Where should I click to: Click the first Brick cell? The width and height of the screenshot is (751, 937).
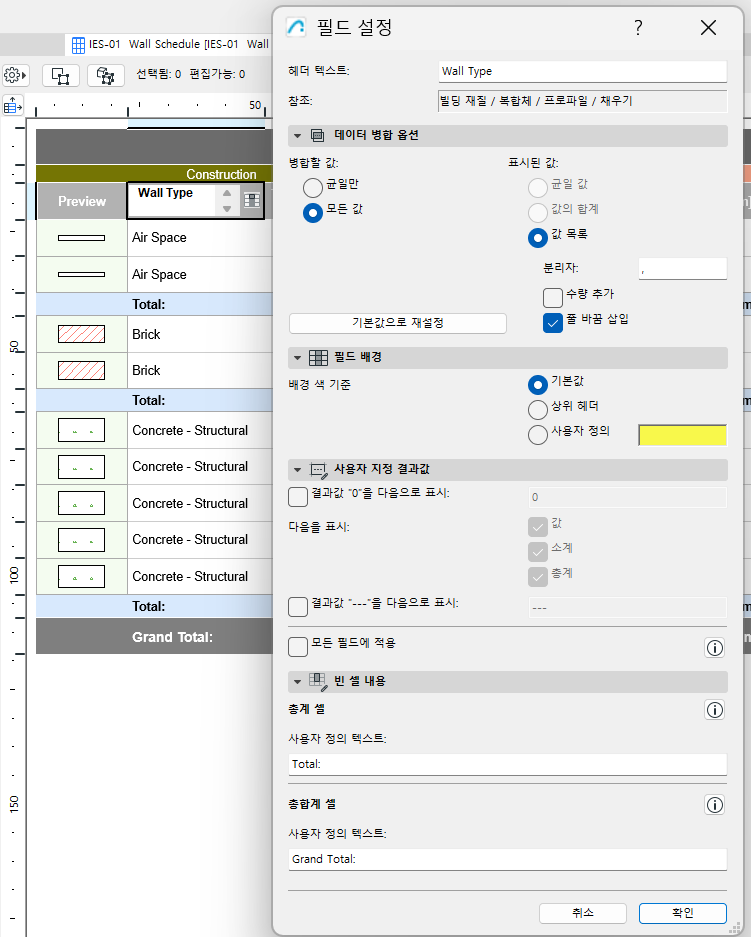(x=200, y=335)
